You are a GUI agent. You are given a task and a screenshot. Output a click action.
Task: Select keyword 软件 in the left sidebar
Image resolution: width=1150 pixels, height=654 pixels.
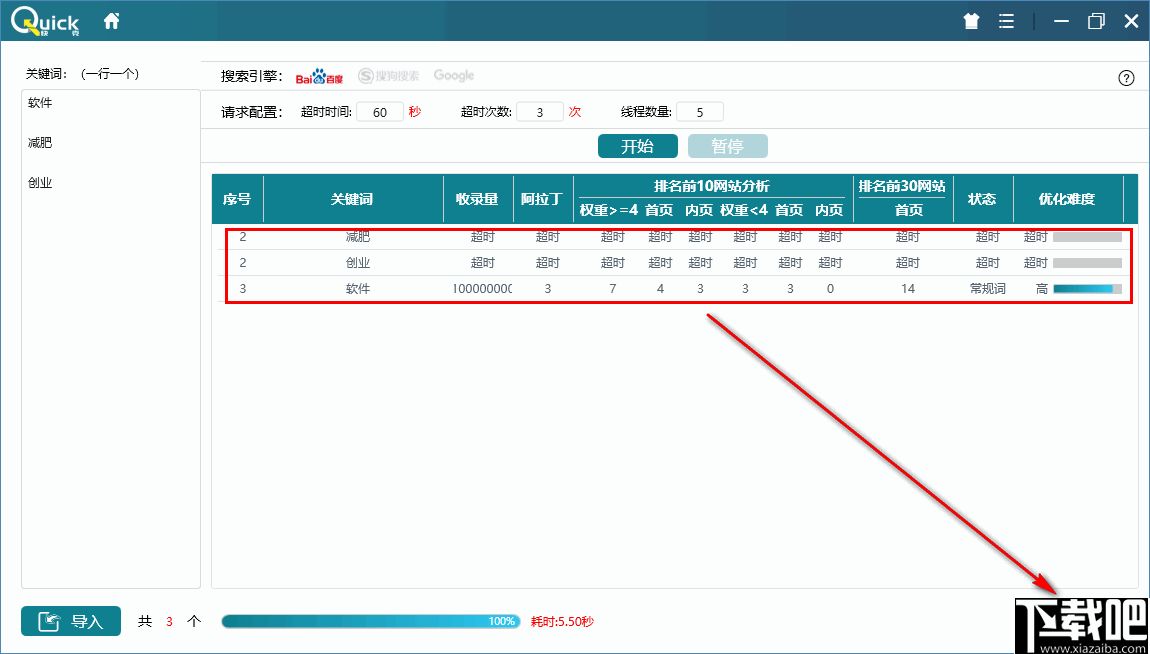click(x=41, y=102)
